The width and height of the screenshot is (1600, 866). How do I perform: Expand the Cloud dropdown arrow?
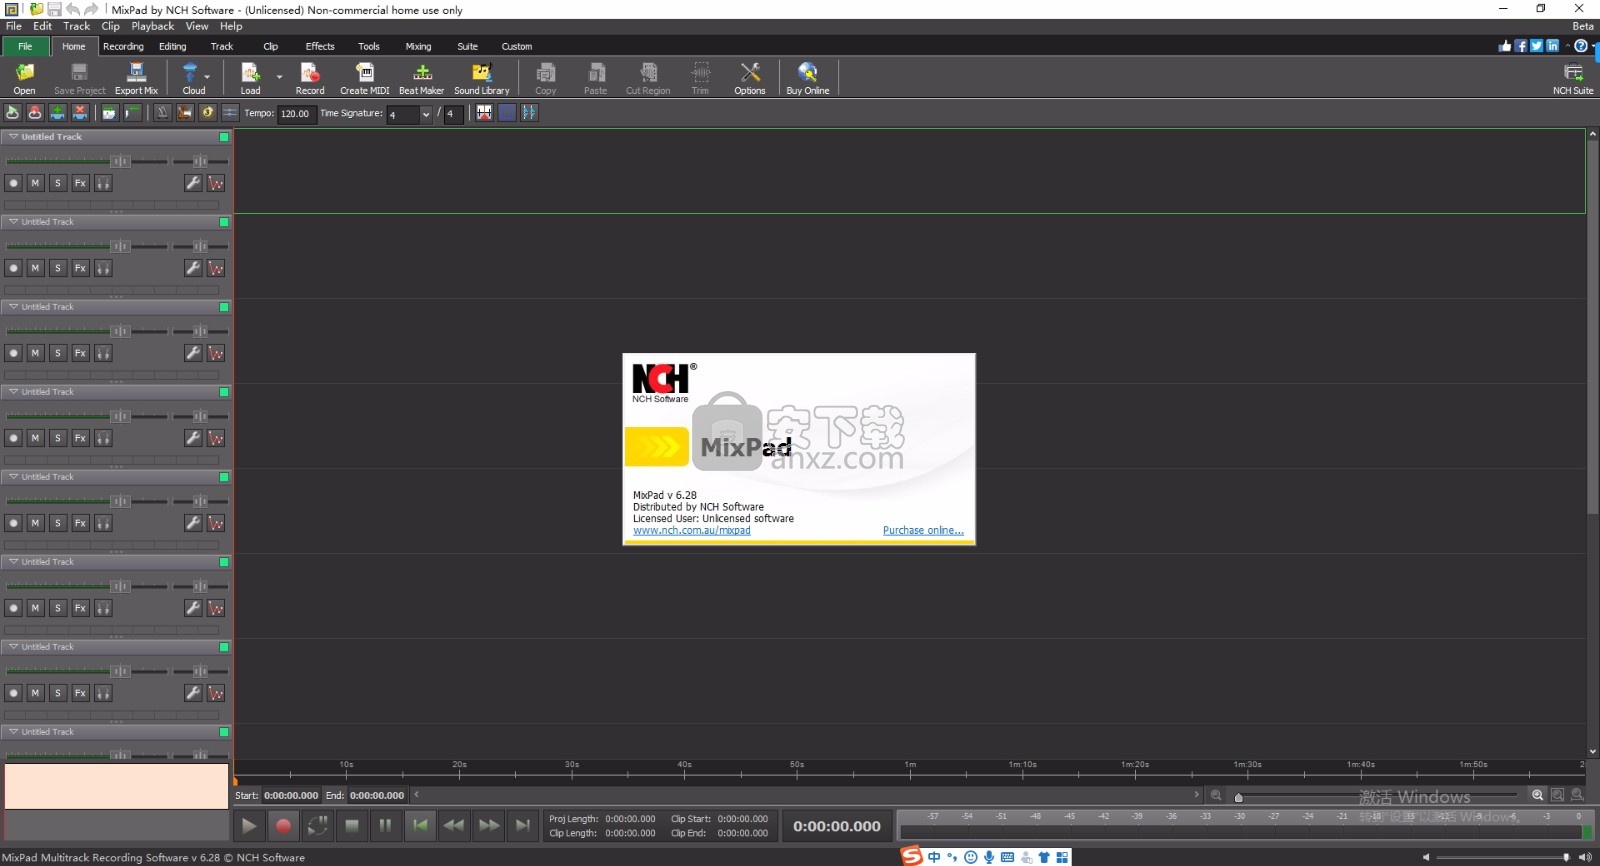207,76
